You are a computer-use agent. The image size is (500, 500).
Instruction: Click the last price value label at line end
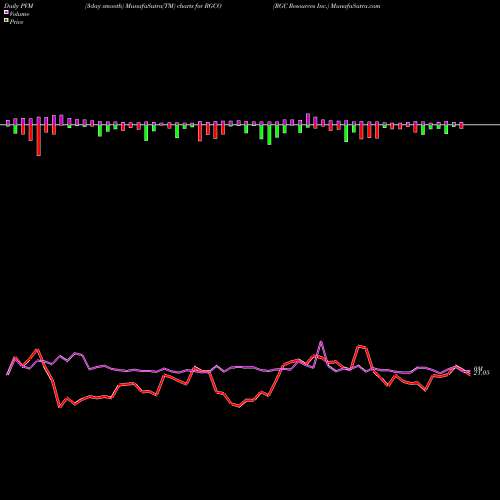pyautogui.click(x=481, y=372)
